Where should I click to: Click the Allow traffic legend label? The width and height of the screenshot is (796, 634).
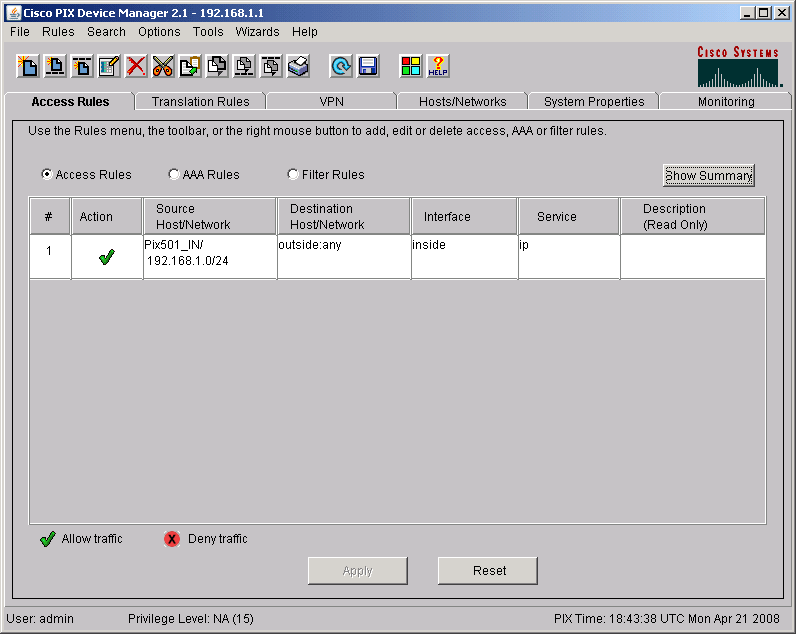[92, 539]
